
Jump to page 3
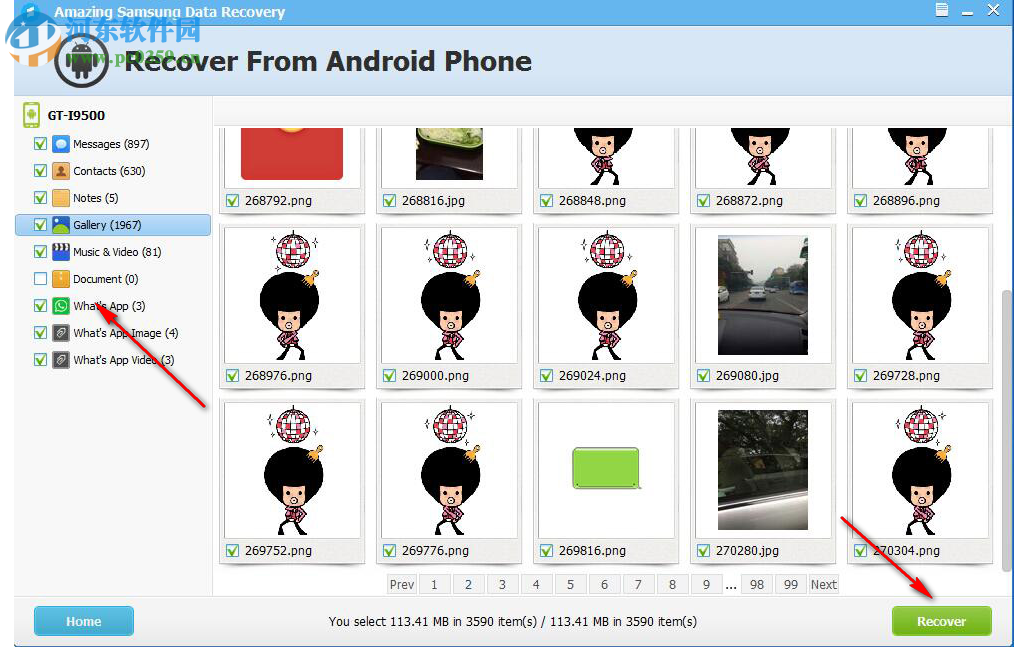tap(502, 584)
